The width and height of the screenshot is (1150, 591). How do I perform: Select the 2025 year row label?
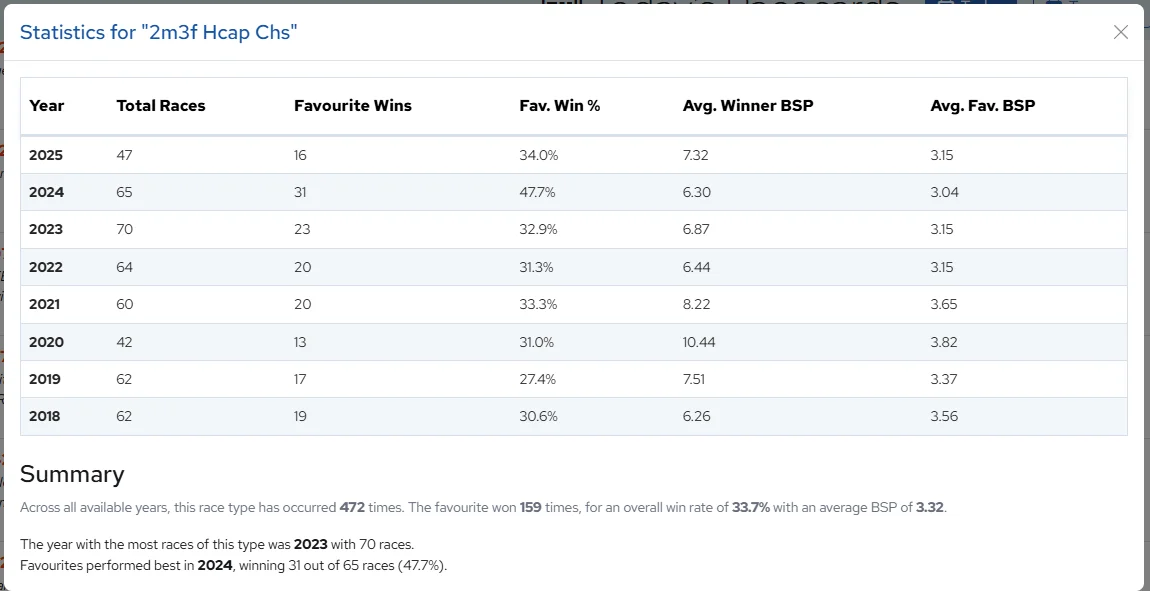pos(46,155)
